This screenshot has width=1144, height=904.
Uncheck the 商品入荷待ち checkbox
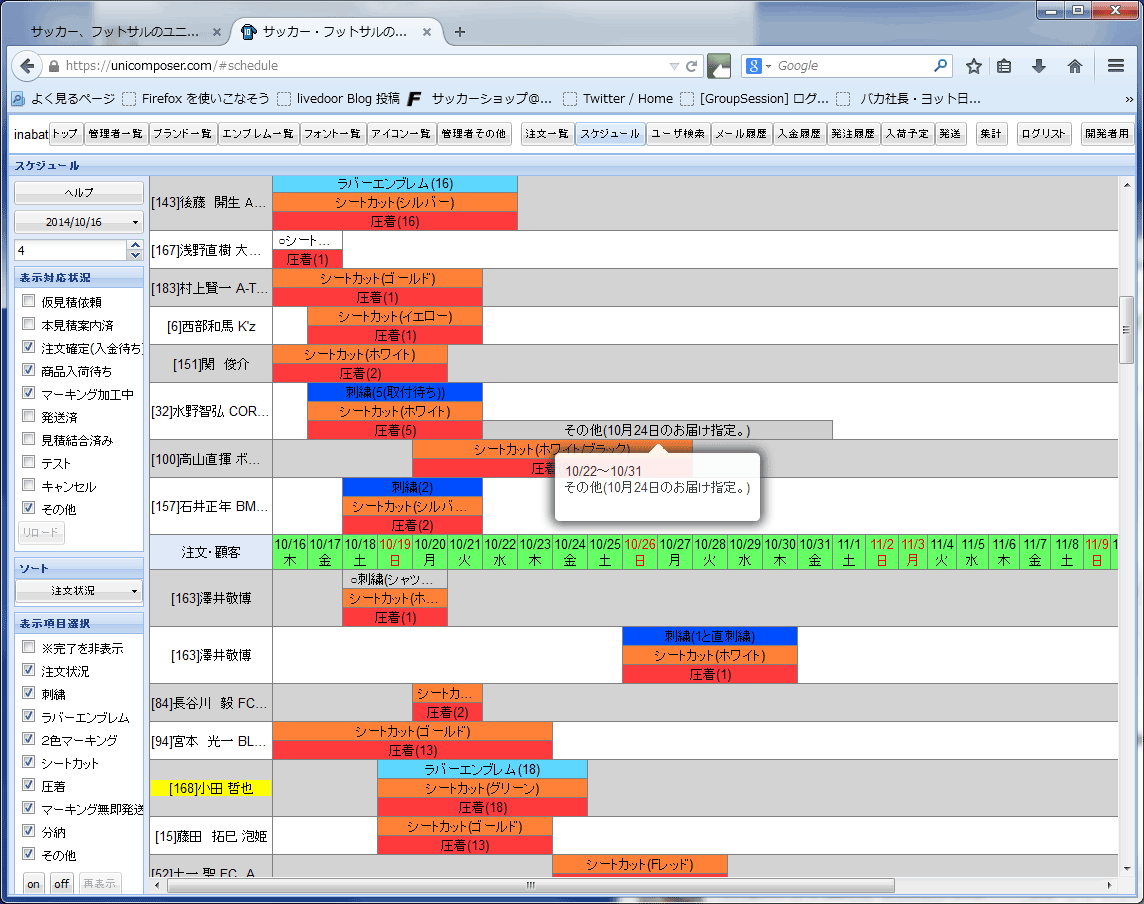tap(29, 371)
